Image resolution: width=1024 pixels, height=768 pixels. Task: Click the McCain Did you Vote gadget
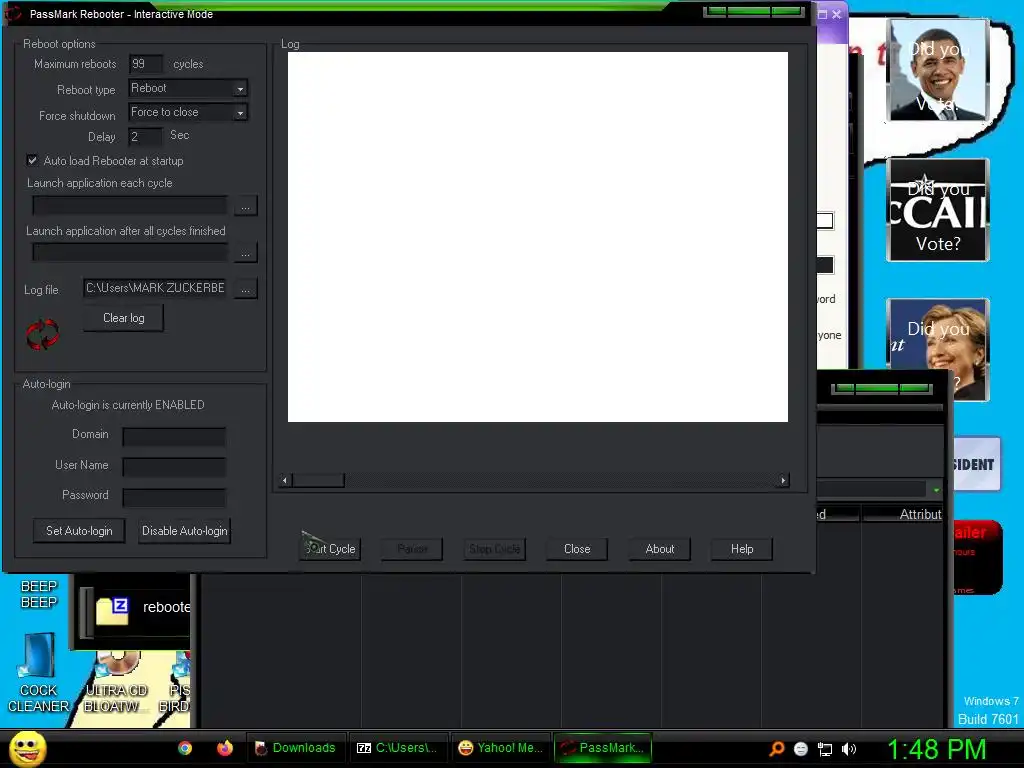938,210
